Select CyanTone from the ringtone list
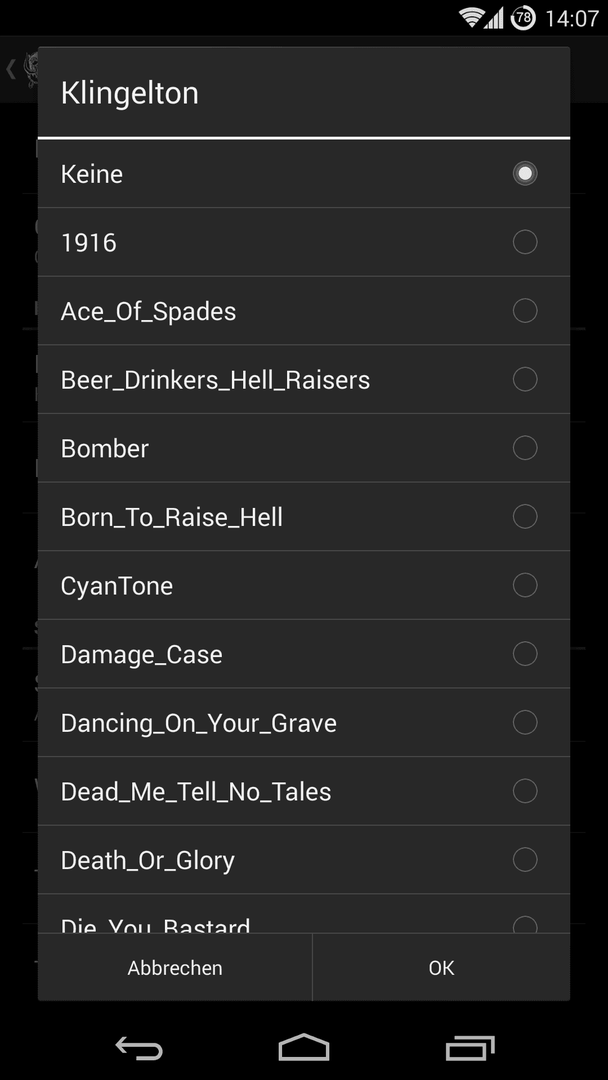This screenshot has width=608, height=1080. click(x=304, y=585)
